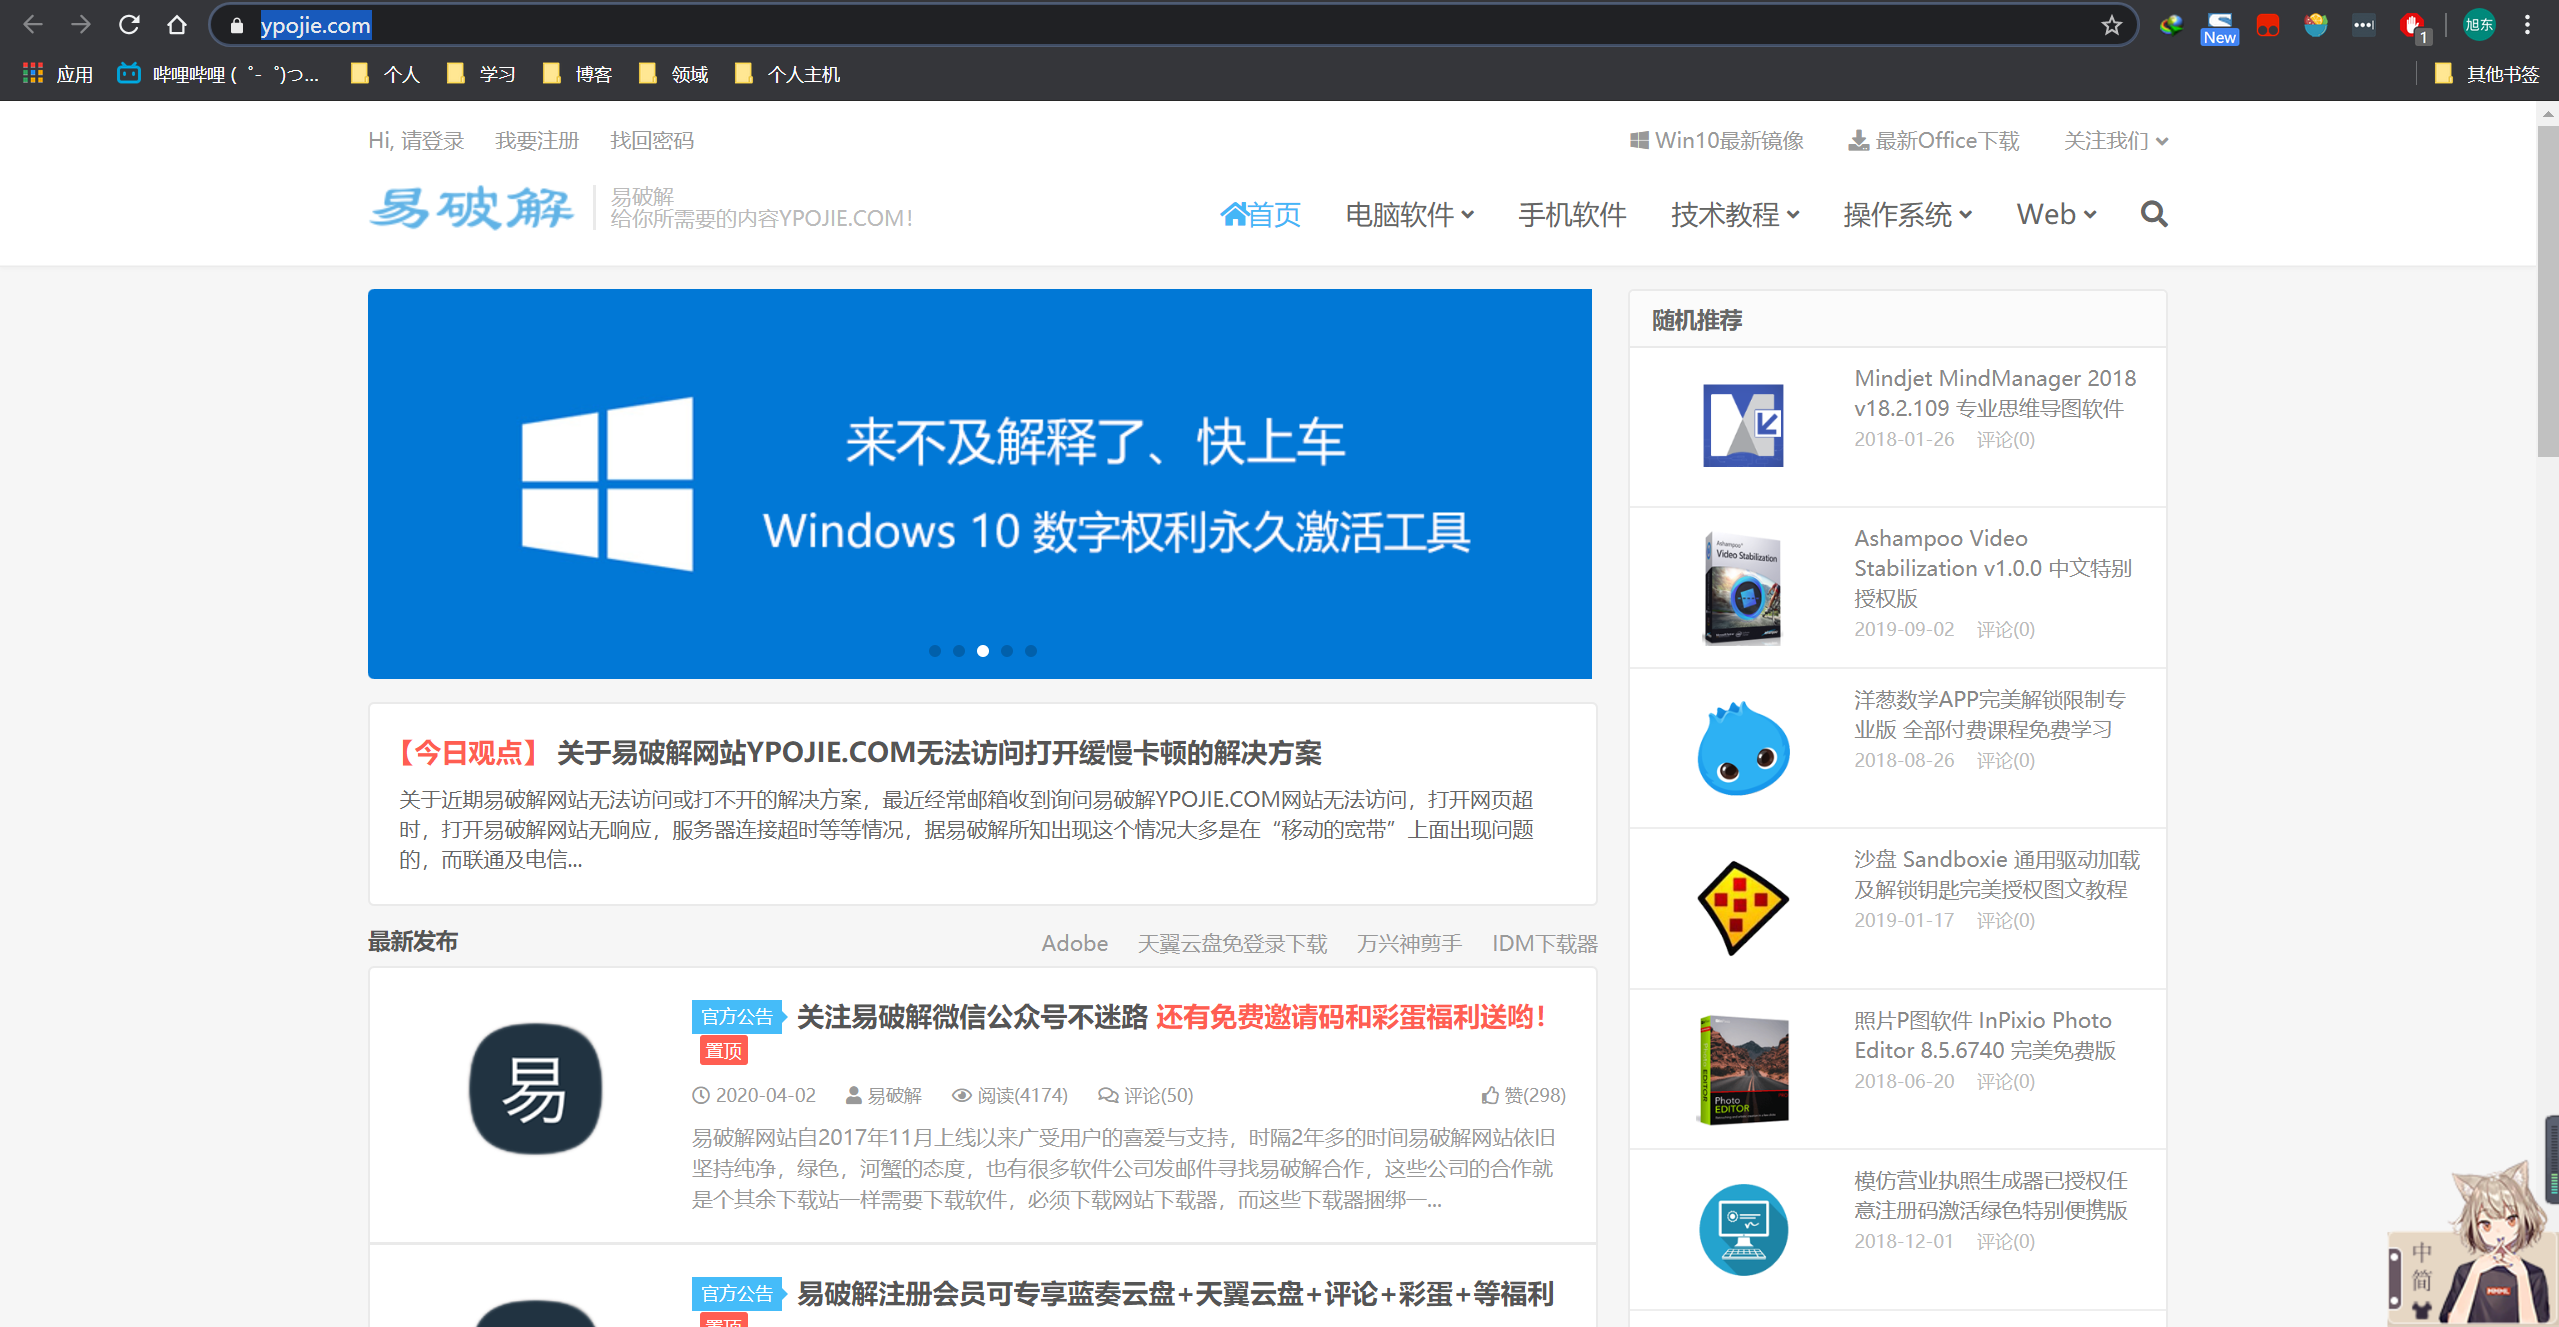Open the IDM browser extension
Screen dimensions: 2559x1327
coord(2172,25)
